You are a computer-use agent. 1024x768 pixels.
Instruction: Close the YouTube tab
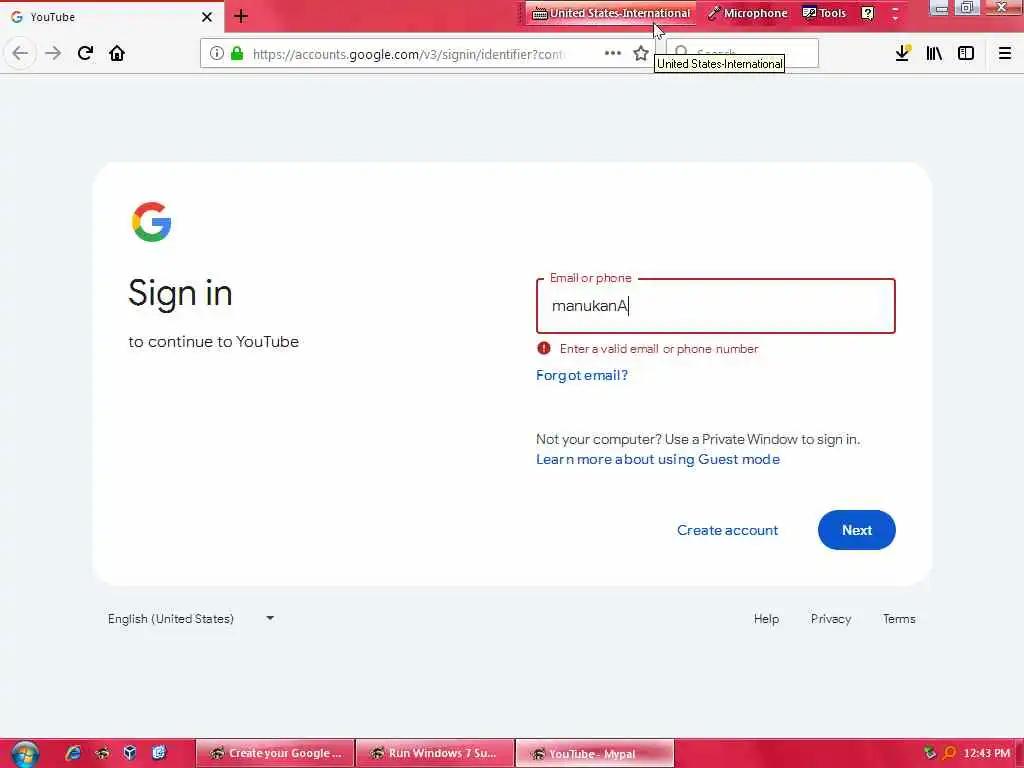click(206, 17)
